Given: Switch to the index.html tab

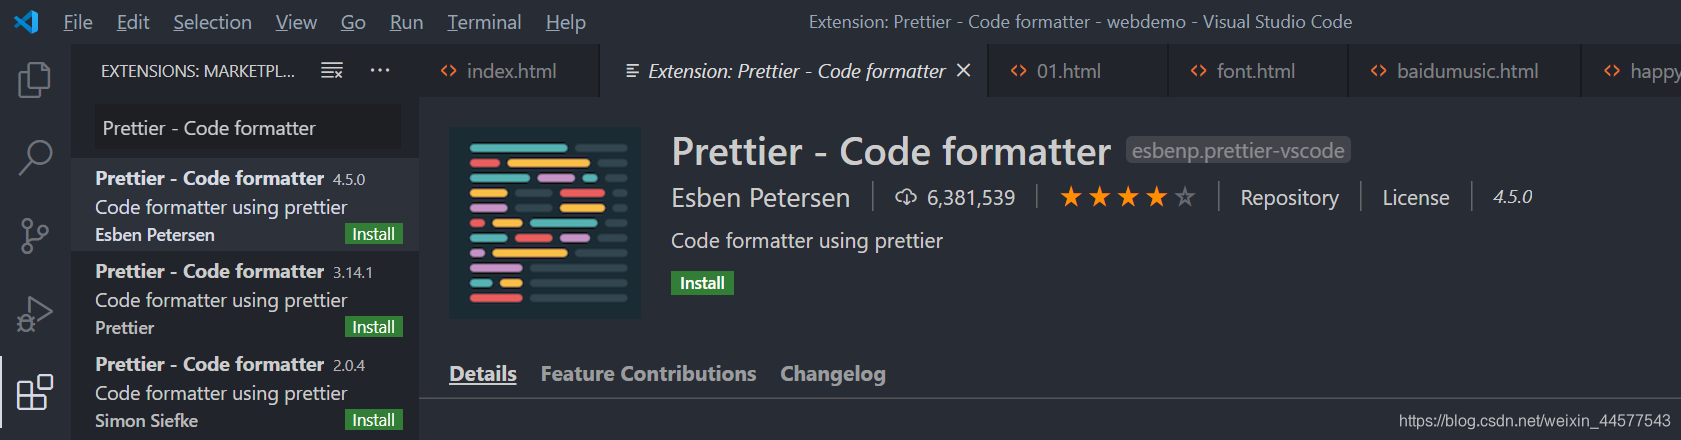Looking at the screenshot, I should click(509, 71).
